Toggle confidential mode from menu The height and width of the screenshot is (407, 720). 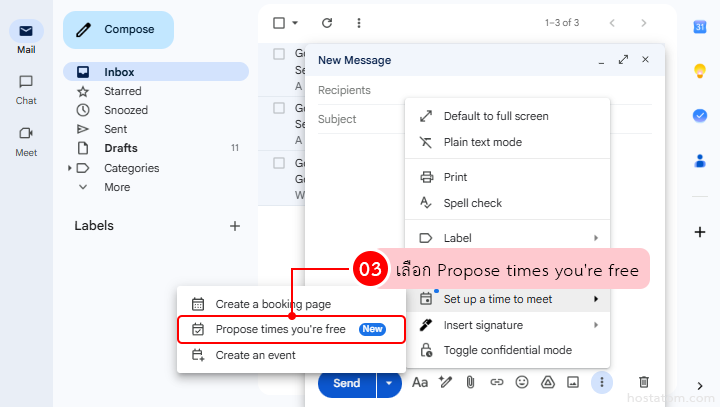pyautogui.click(x=507, y=350)
